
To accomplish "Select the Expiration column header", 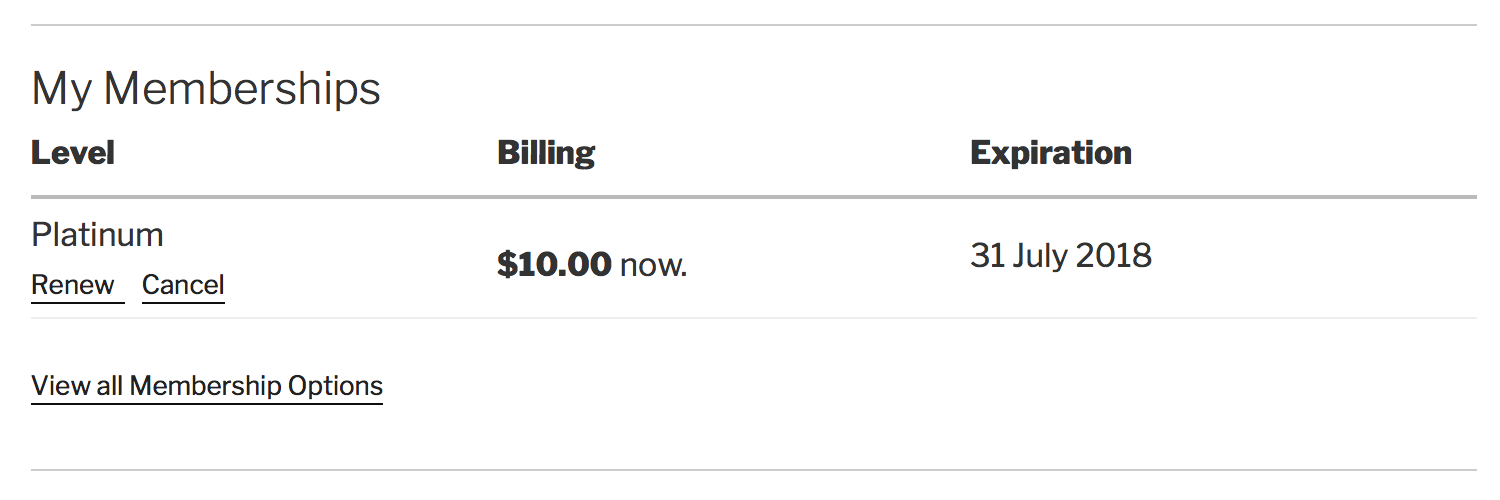I will [x=1051, y=153].
